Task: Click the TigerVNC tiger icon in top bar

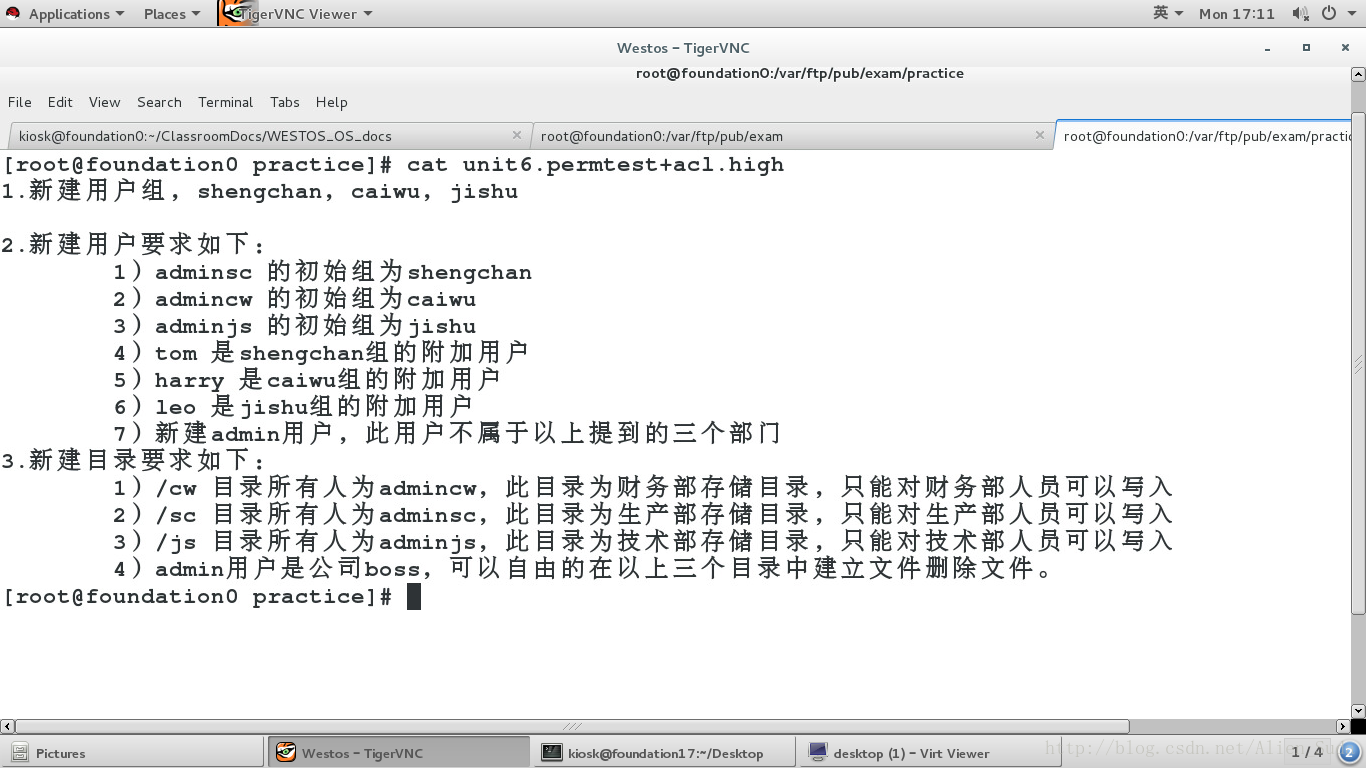Action: 237,13
